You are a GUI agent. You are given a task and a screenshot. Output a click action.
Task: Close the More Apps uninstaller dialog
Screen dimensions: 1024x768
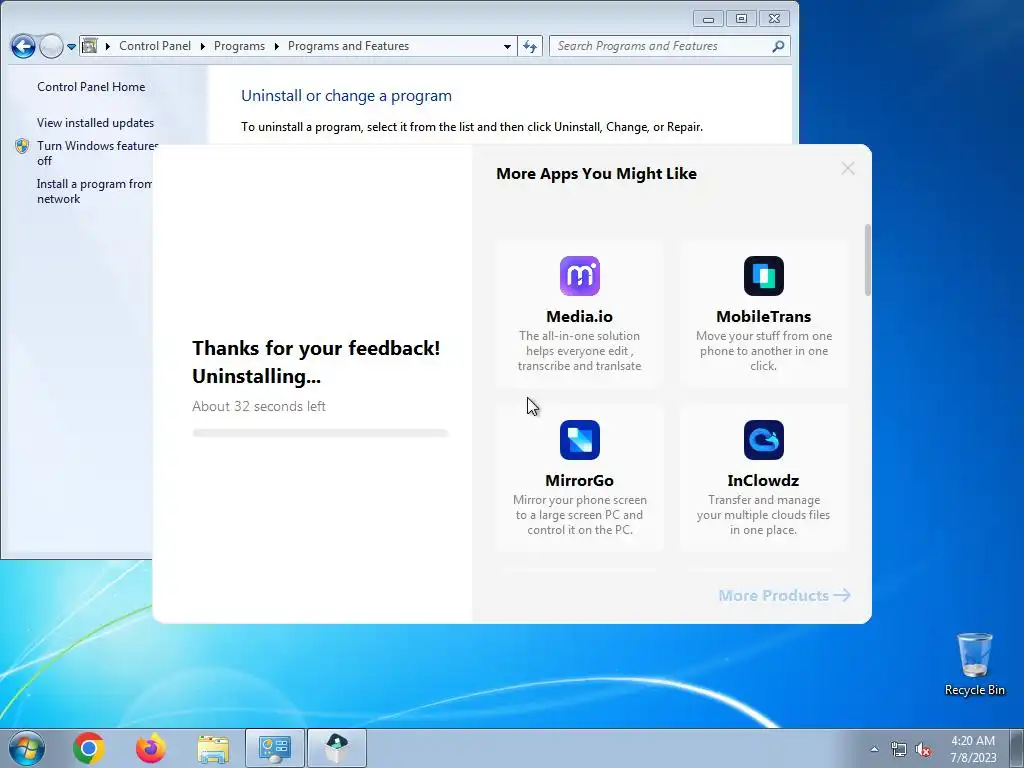pos(848,168)
